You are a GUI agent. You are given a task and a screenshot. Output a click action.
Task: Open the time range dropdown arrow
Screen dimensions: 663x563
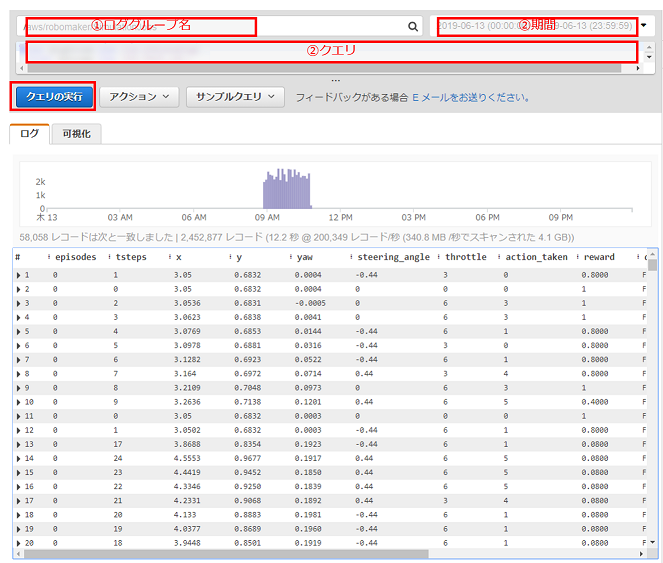(644, 26)
